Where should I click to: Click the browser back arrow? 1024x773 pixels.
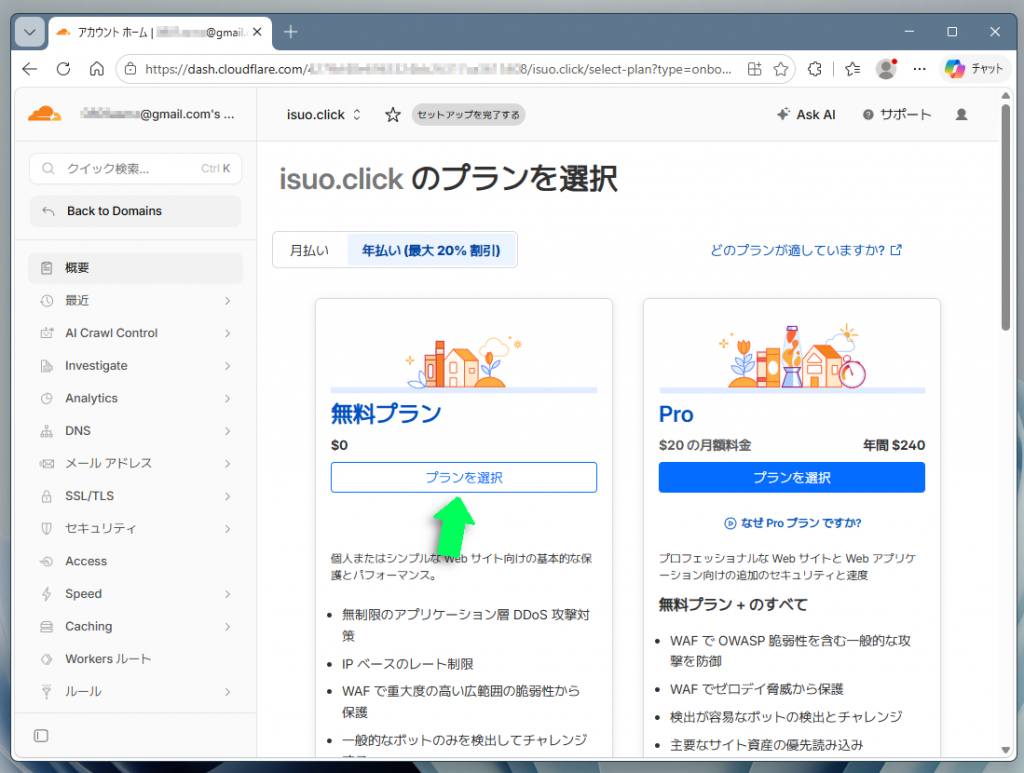(x=29, y=69)
